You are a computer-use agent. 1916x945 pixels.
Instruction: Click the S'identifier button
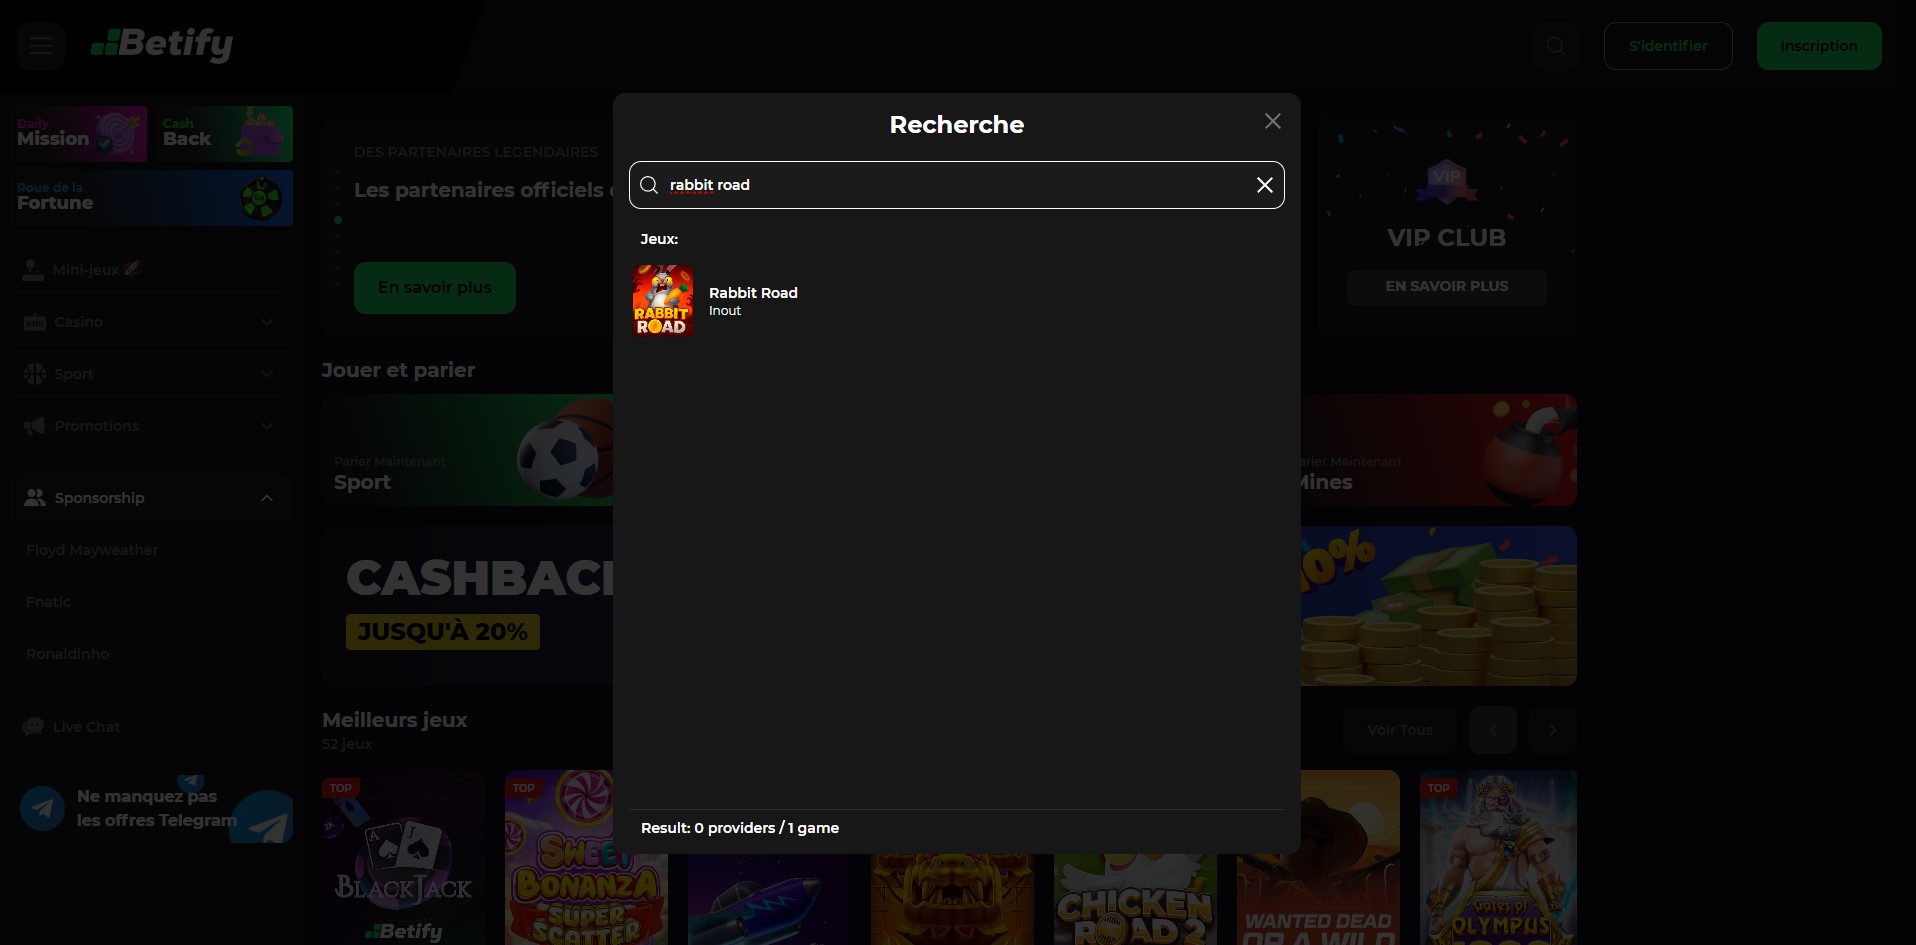tap(1667, 46)
